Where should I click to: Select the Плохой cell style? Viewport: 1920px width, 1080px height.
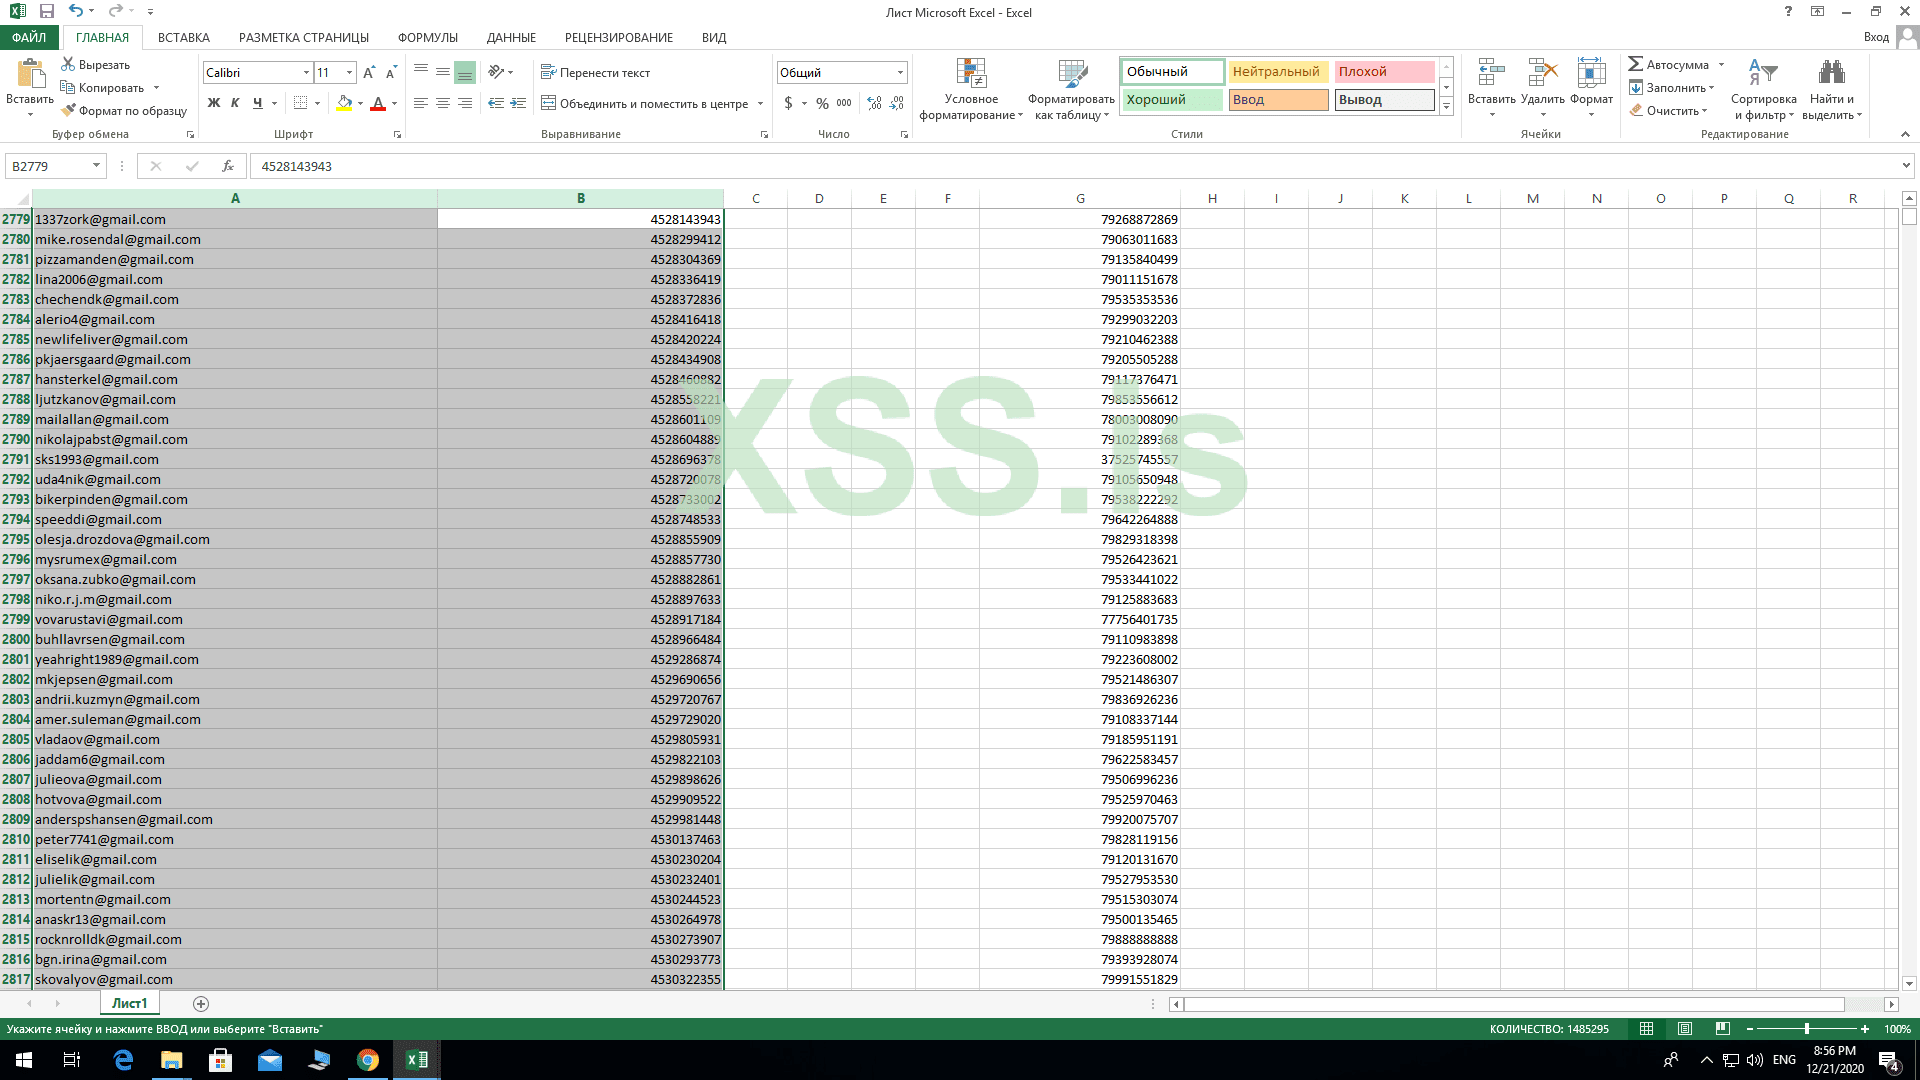1384,72
